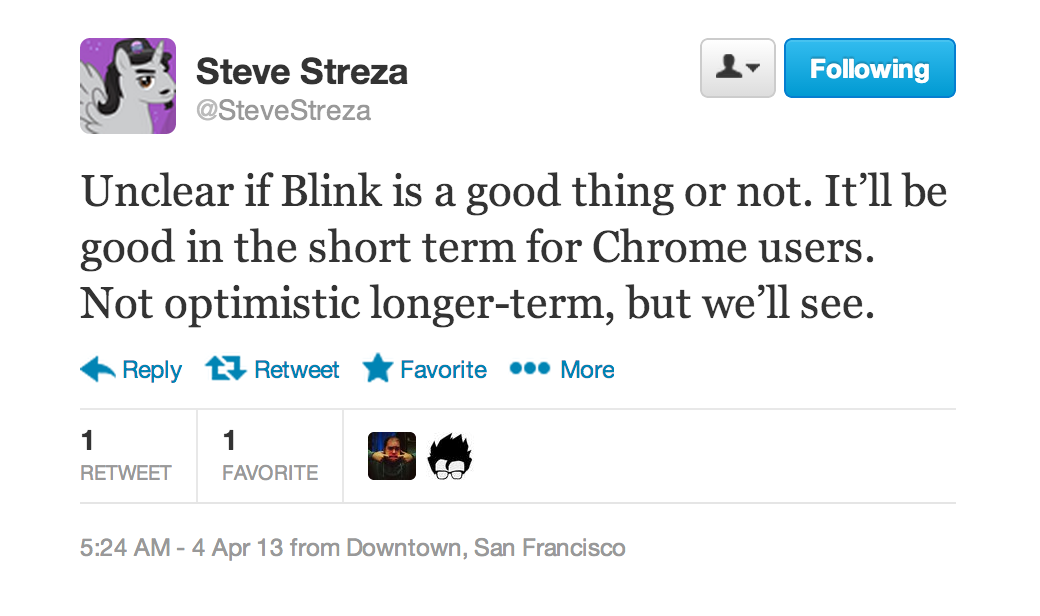Click the Retweet icon

[225, 369]
